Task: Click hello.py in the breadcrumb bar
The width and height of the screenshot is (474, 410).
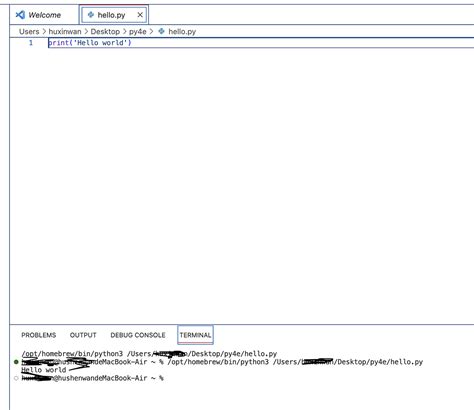Action: [182, 32]
